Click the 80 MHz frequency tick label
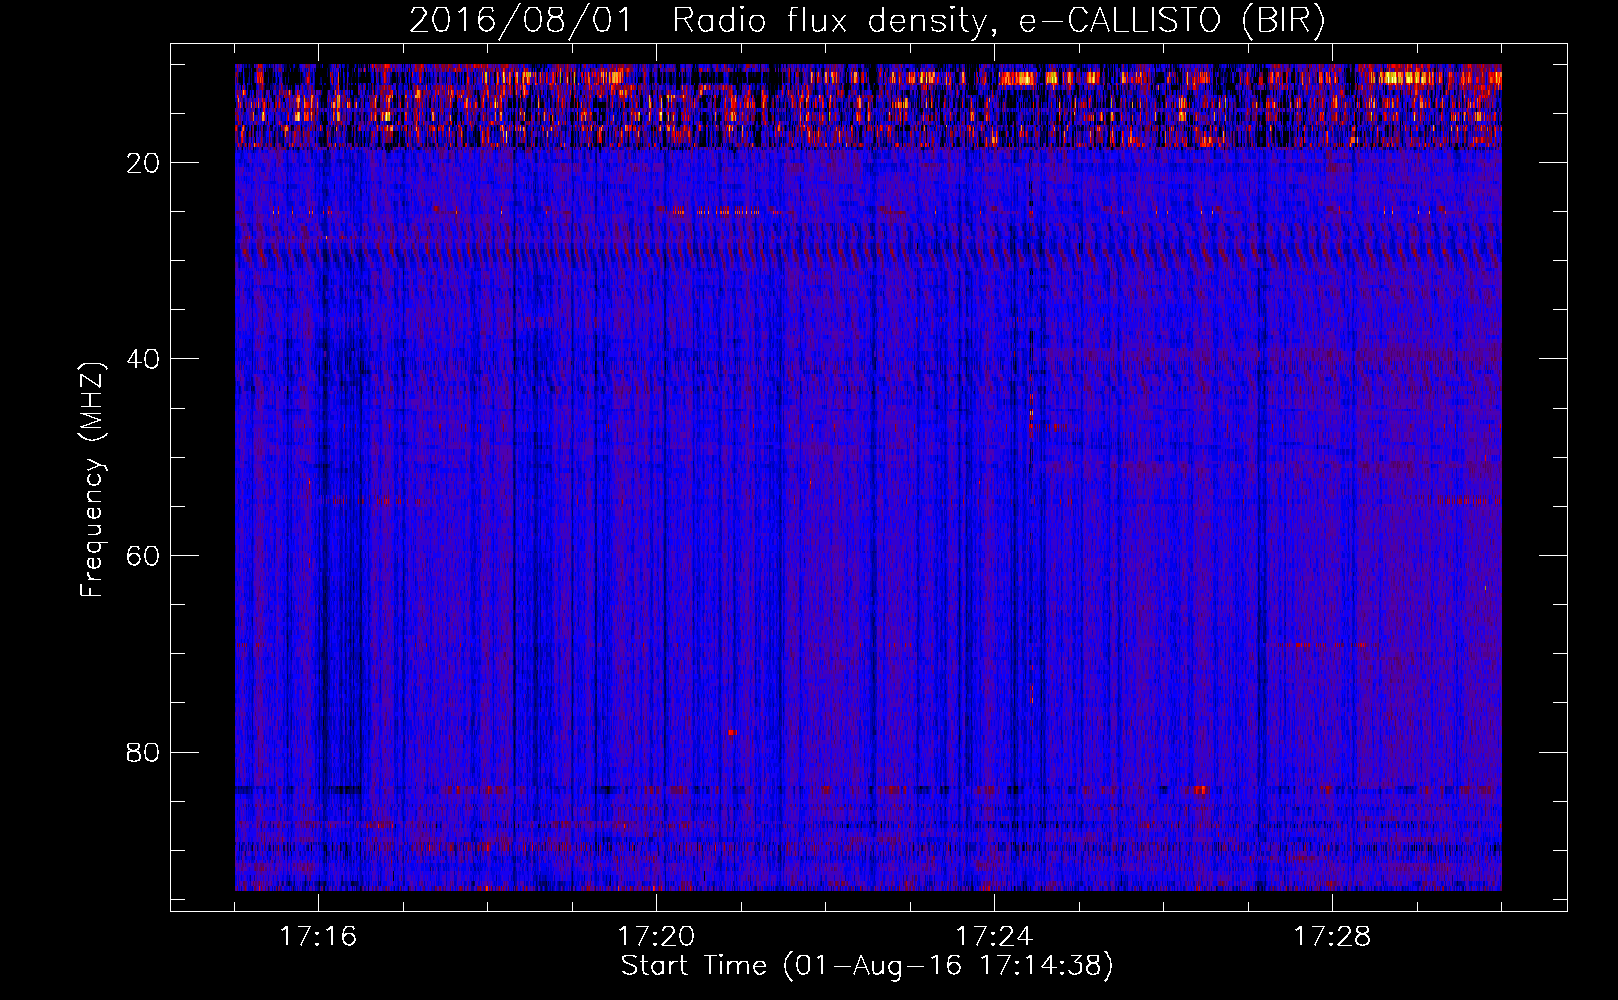1618x1000 pixels. 144,752
